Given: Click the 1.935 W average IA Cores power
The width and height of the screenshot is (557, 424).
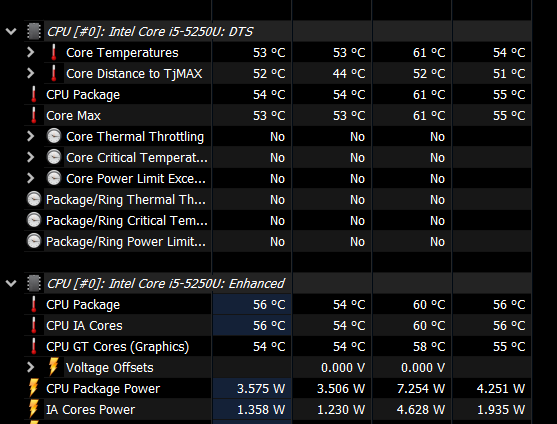Looking at the screenshot, I should click(x=501, y=409).
